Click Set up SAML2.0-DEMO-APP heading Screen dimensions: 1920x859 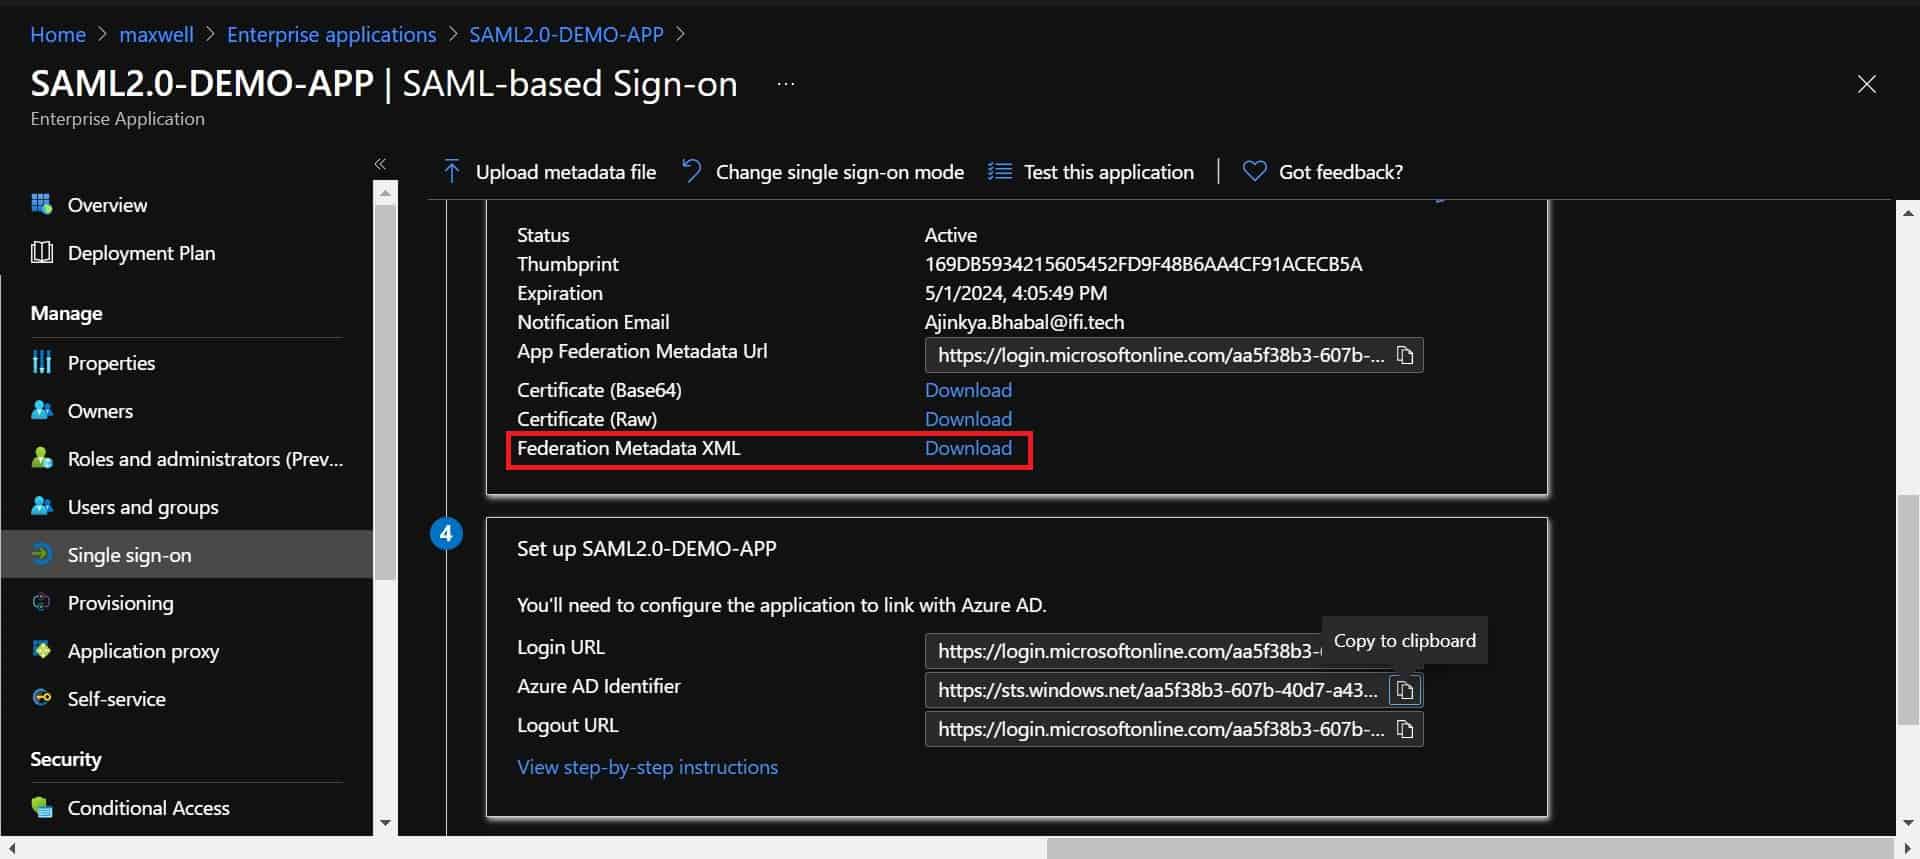pos(646,548)
